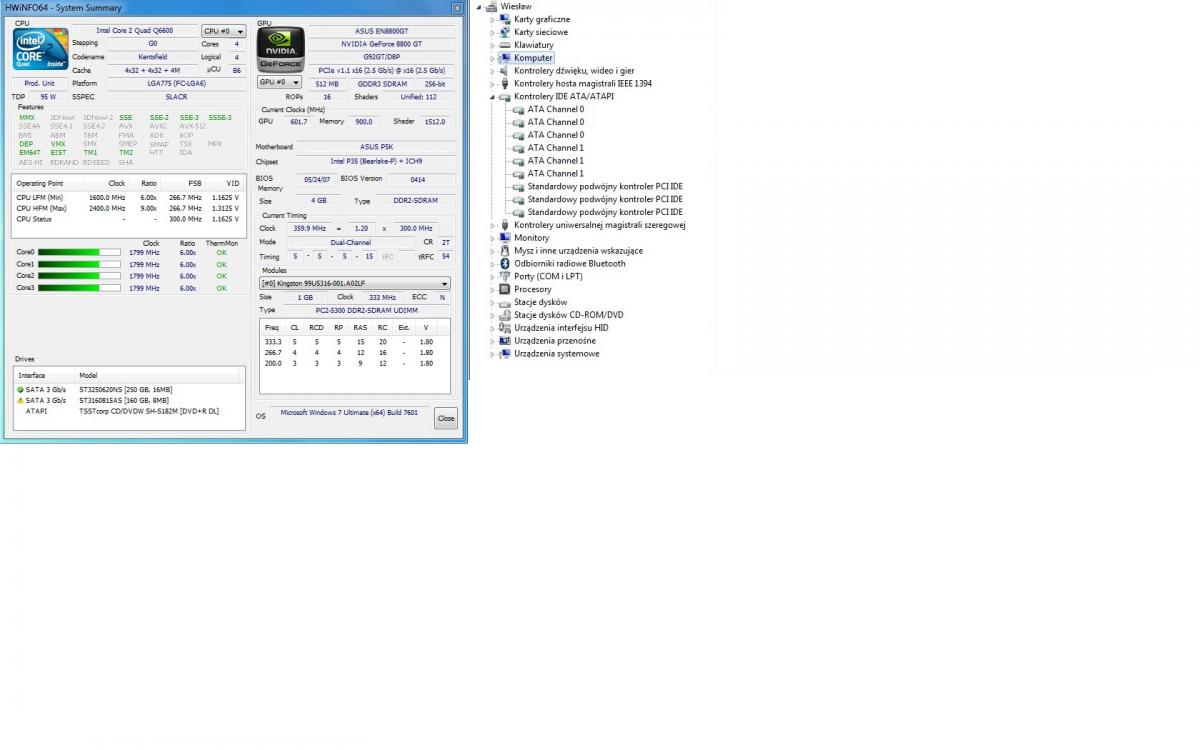Click the speaker icon for Kontrolery dźwięku
Image resolution: width=1200 pixels, height=750 pixels.
(505, 71)
